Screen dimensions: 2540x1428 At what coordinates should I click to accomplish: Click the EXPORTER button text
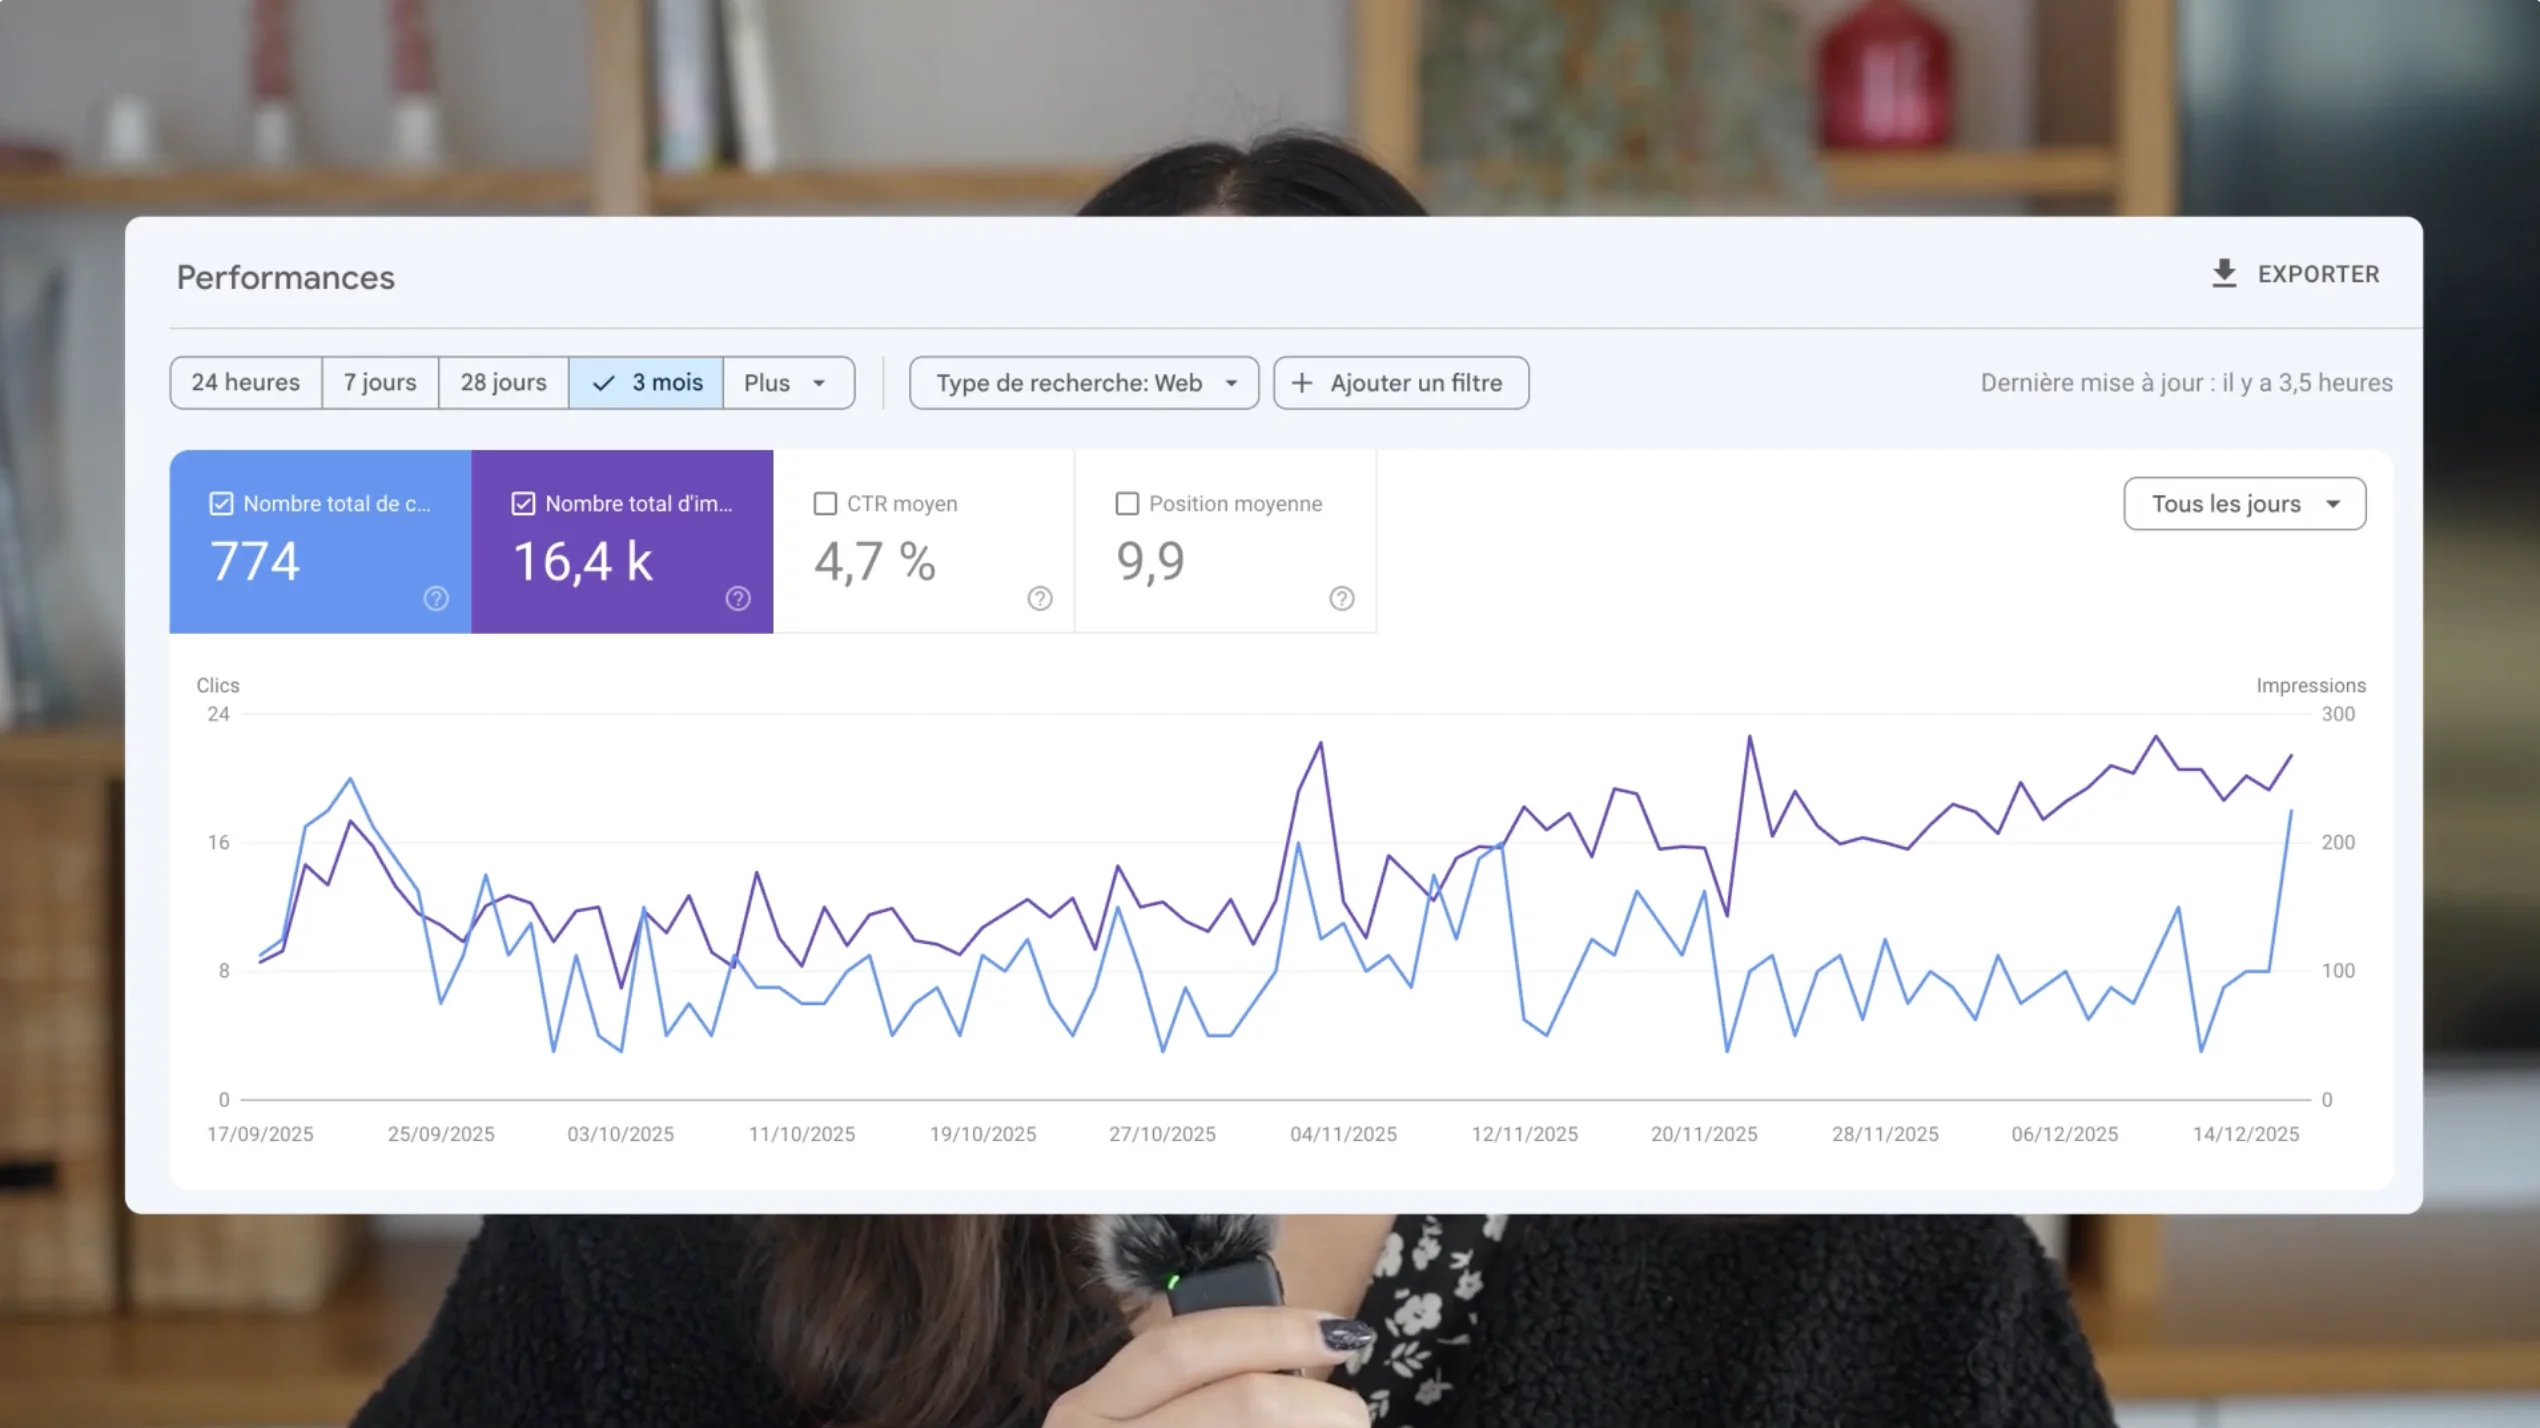point(2318,274)
